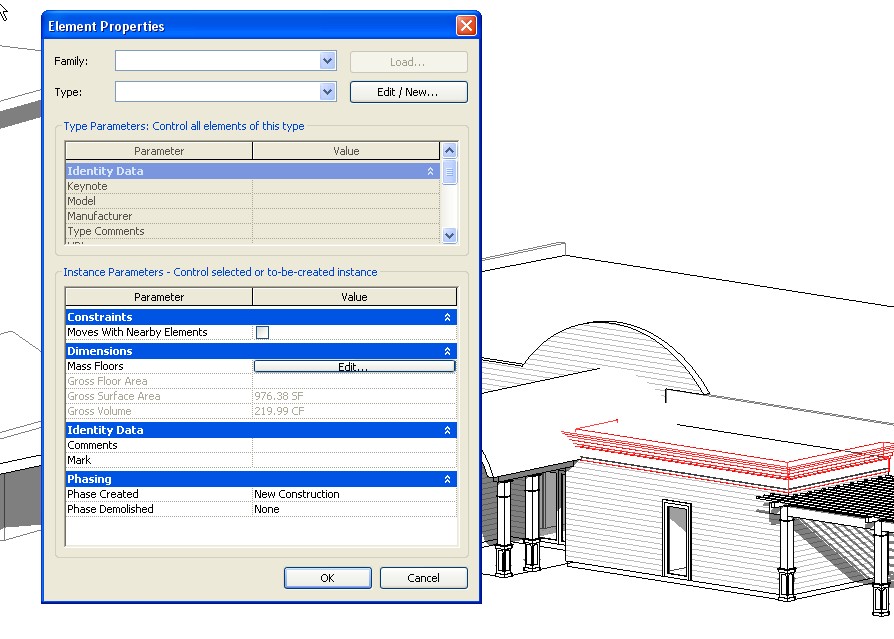Image resolution: width=894 pixels, height=639 pixels.
Task: Collapse the Phasing group
Action: pos(448,479)
